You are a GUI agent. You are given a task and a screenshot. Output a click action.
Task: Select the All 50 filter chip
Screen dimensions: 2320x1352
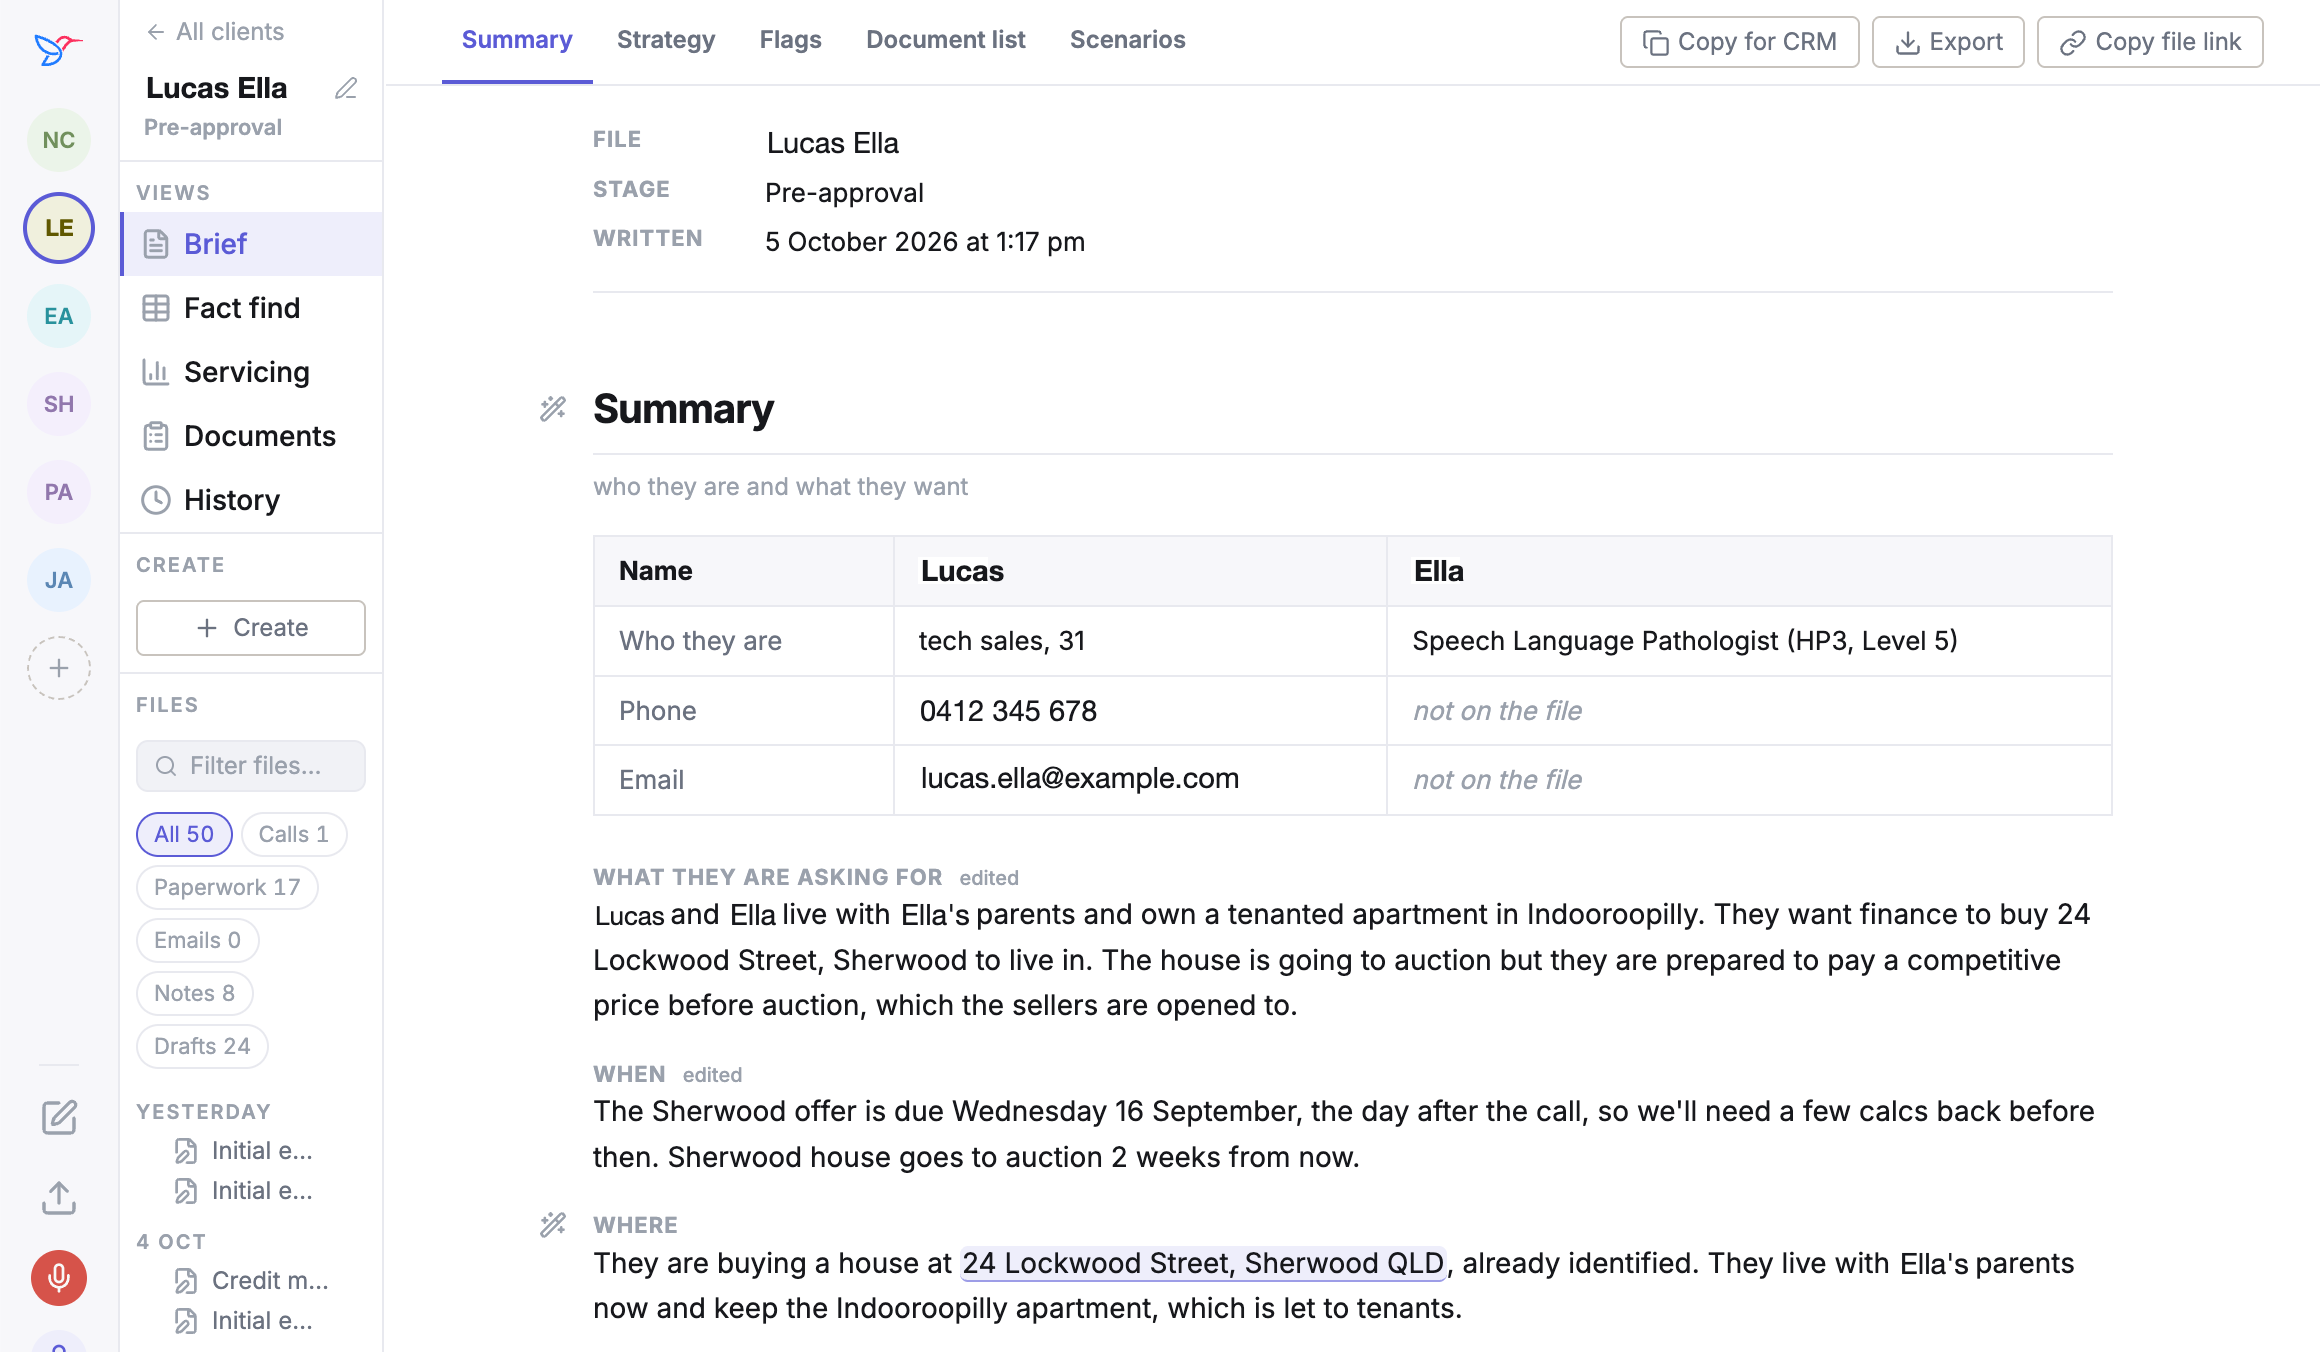[x=184, y=834]
